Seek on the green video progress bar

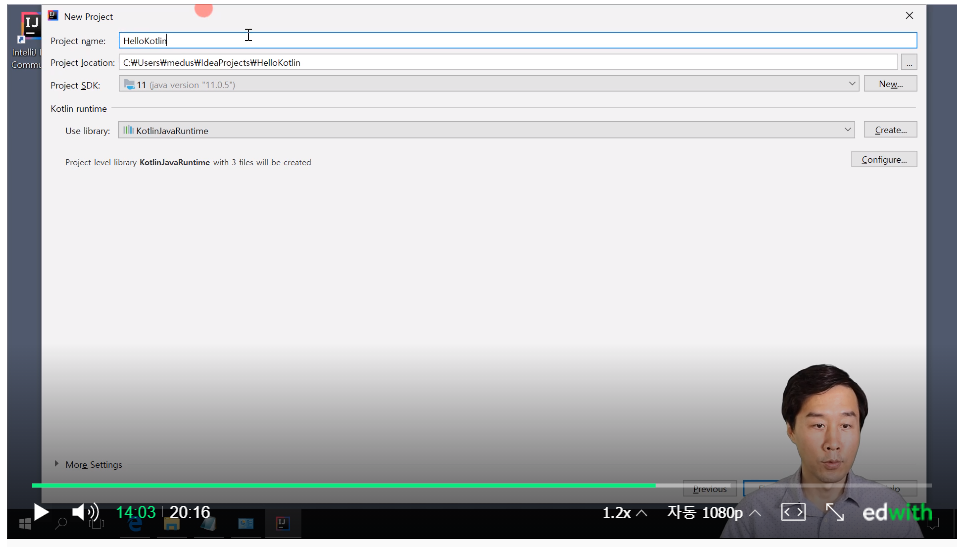344,486
